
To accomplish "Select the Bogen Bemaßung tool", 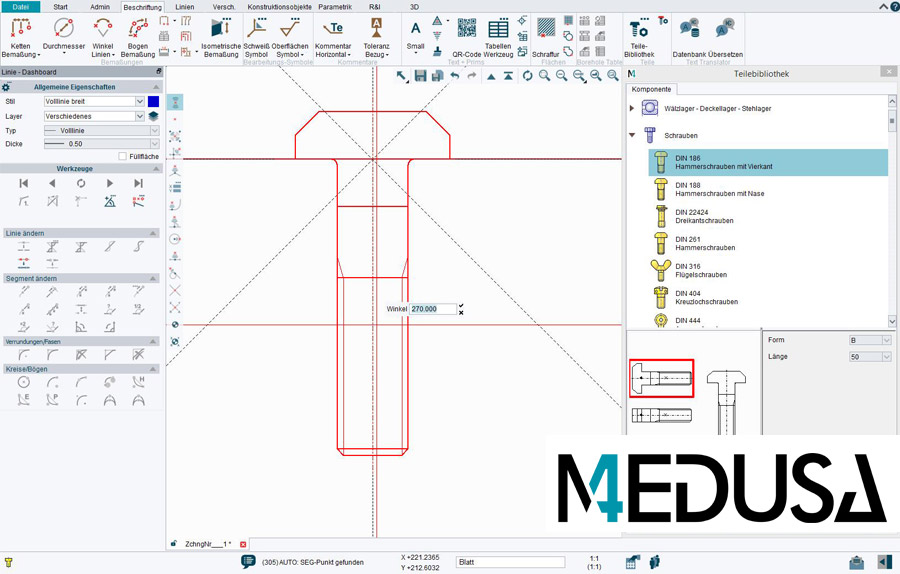I will (x=138, y=37).
